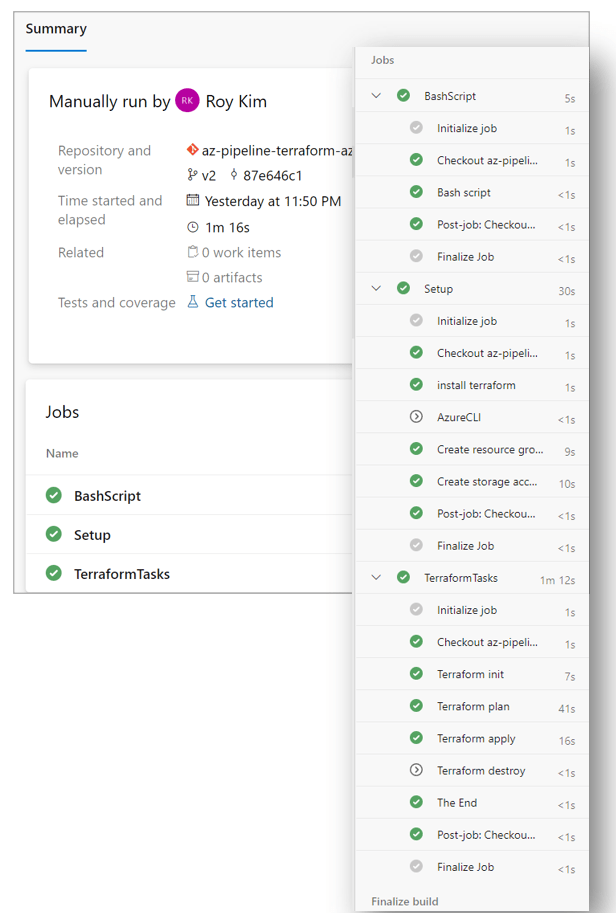Screen dimensions: 616x913
Task: Click the flask icon for tests
Action: point(193,302)
